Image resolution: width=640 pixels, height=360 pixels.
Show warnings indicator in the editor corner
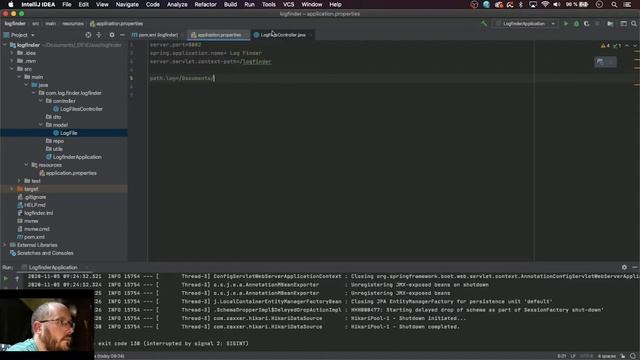click(605, 46)
